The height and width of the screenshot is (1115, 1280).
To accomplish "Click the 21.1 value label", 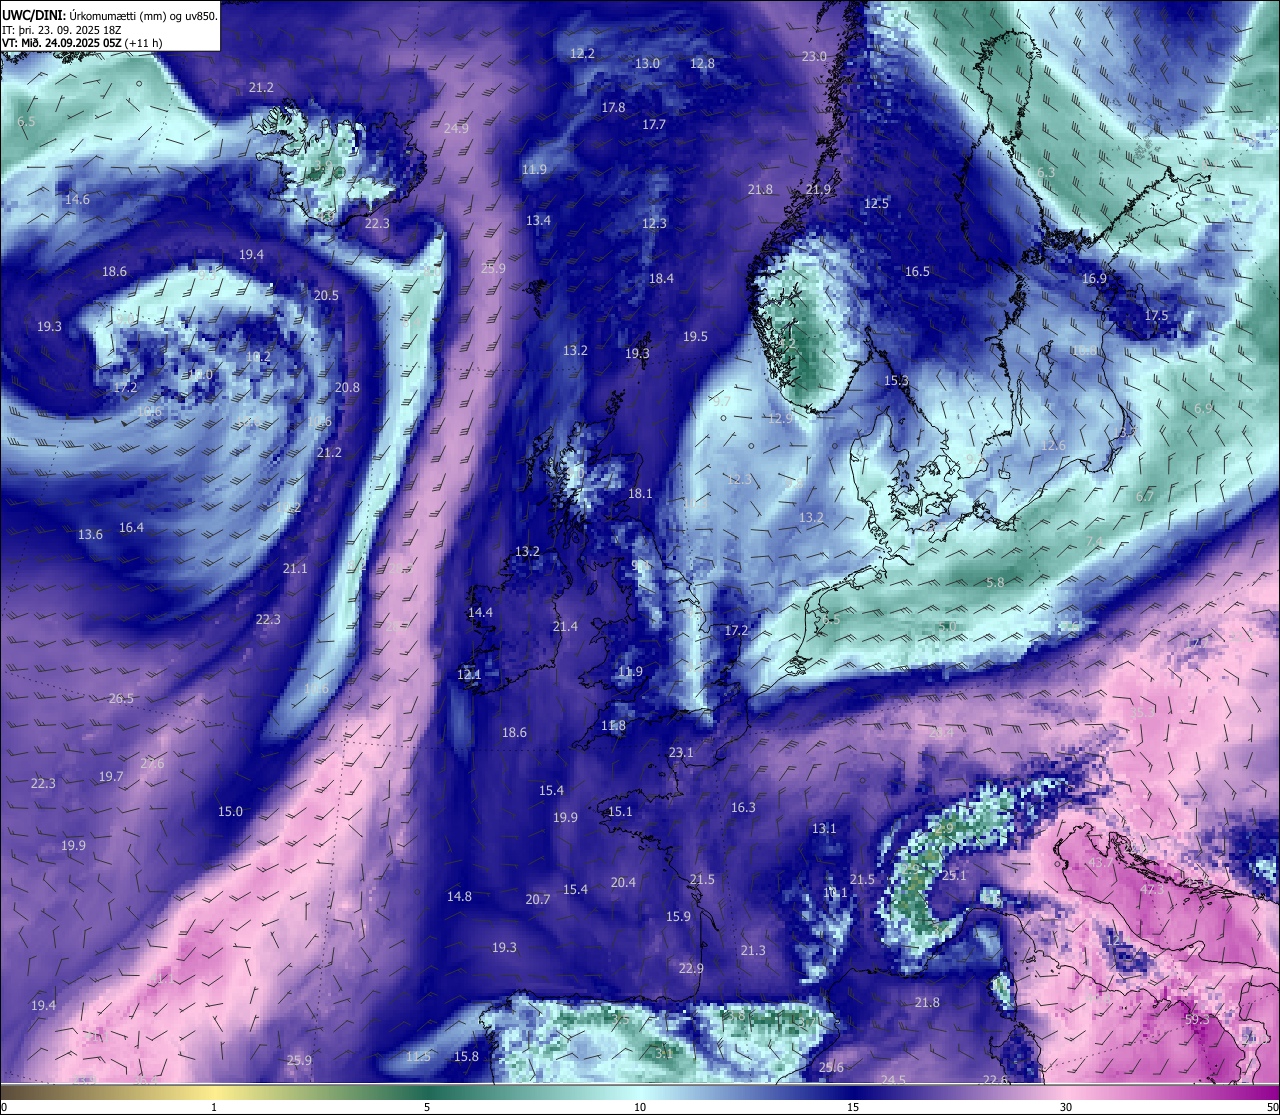I will (x=295, y=568).
